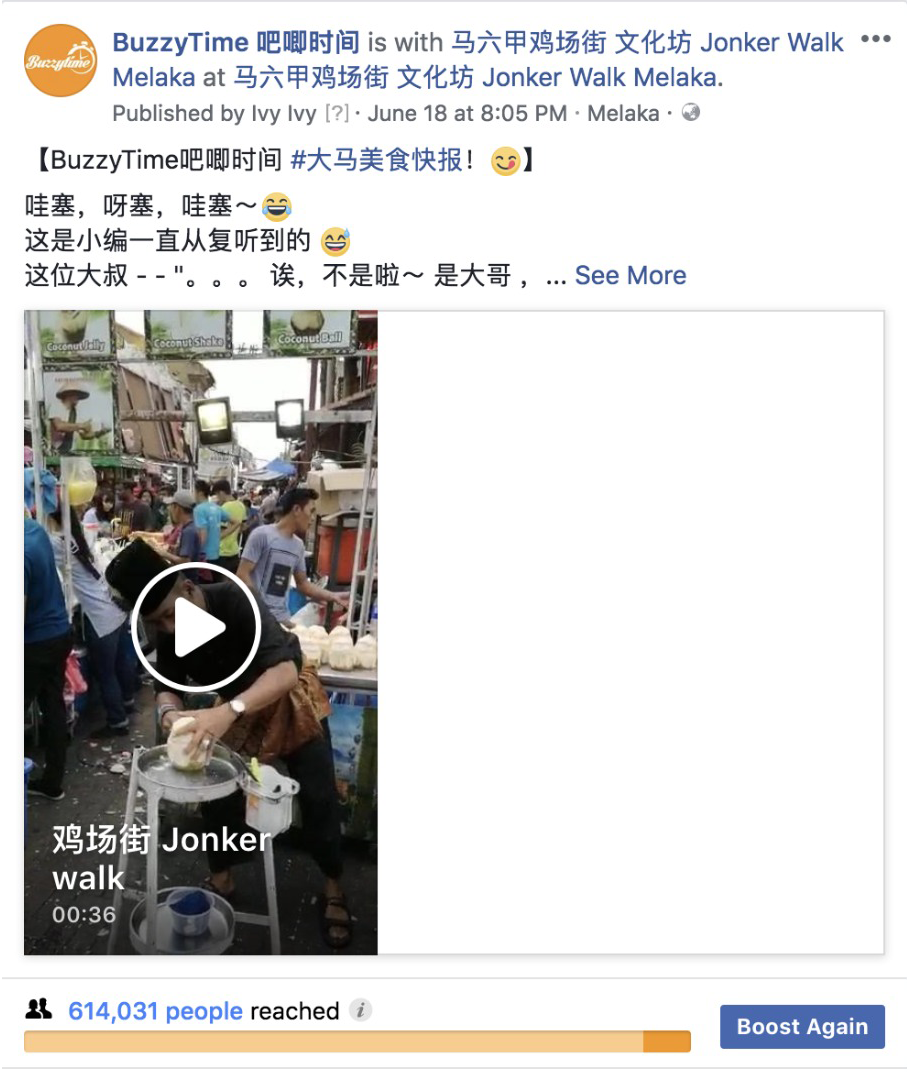Click the globe public privacy icon

coord(691,112)
